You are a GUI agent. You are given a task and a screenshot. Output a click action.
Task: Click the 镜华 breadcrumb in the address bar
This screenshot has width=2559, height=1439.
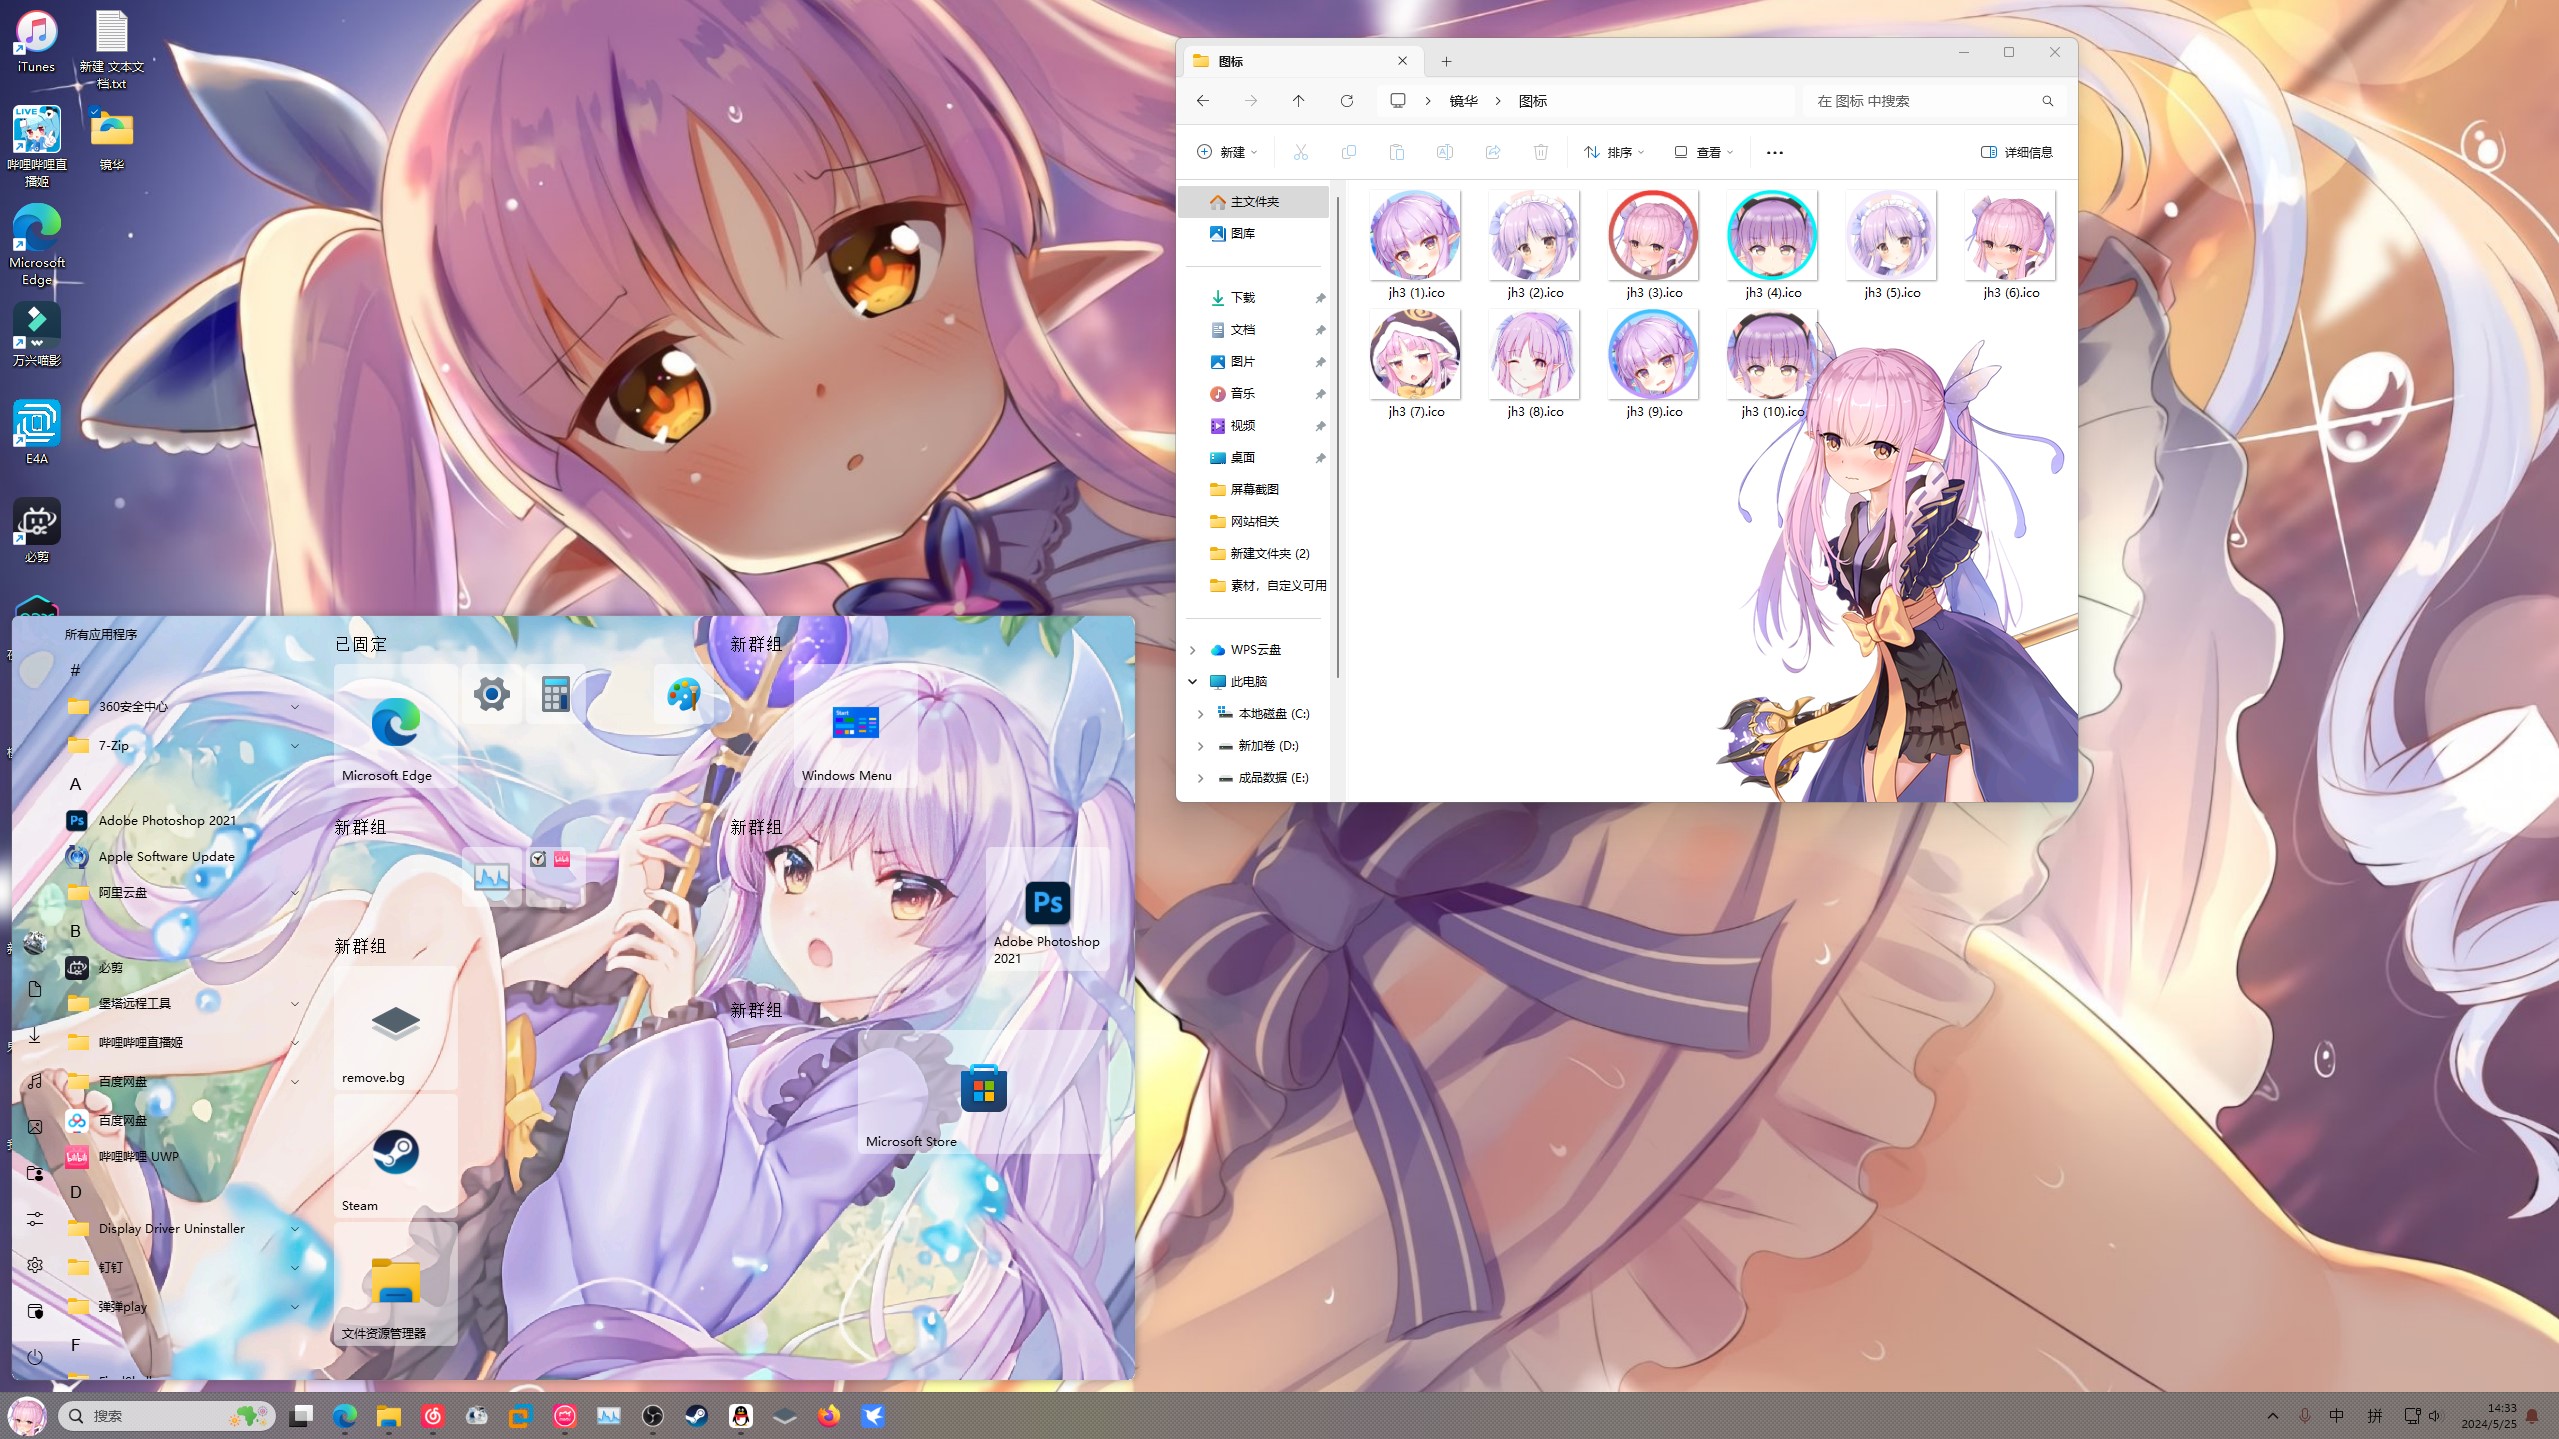click(1463, 101)
